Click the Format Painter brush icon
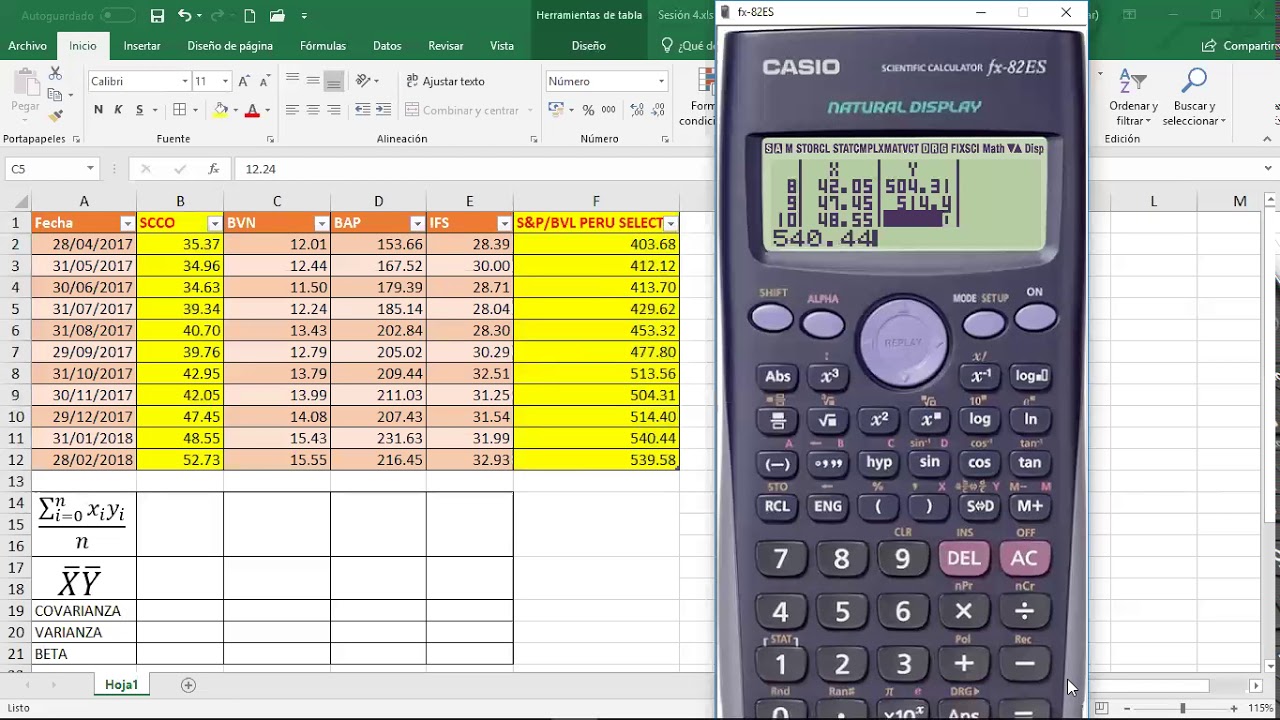This screenshot has width=1280, height=720. pyautogui.click(x=55, y=116)
